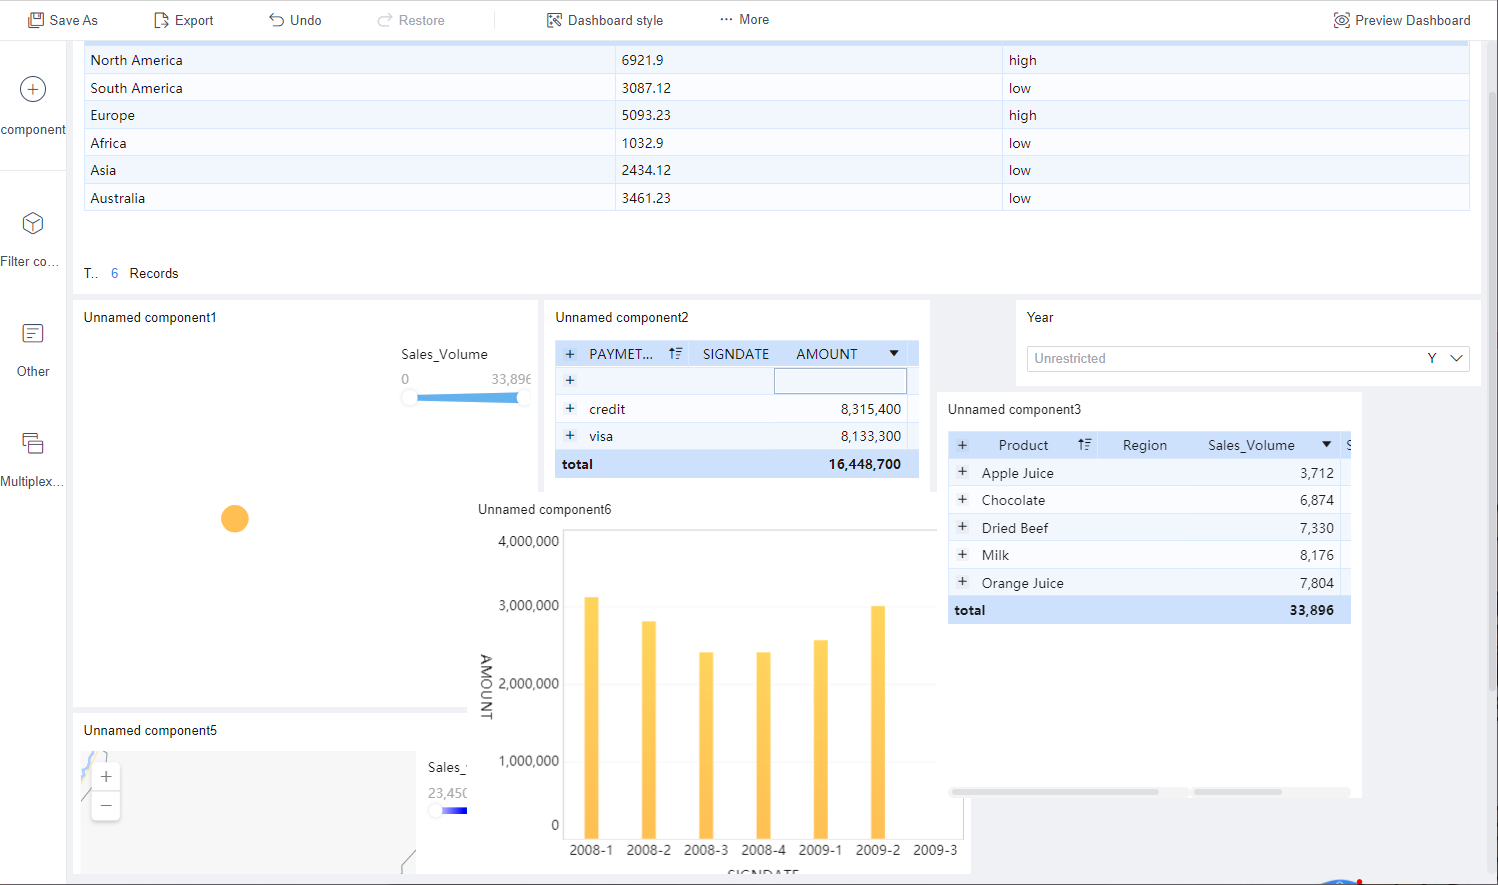Viewport: 1498px width, 885px height.
Task: Expand the Apple Juice product row
Action: tap(962, 471)
